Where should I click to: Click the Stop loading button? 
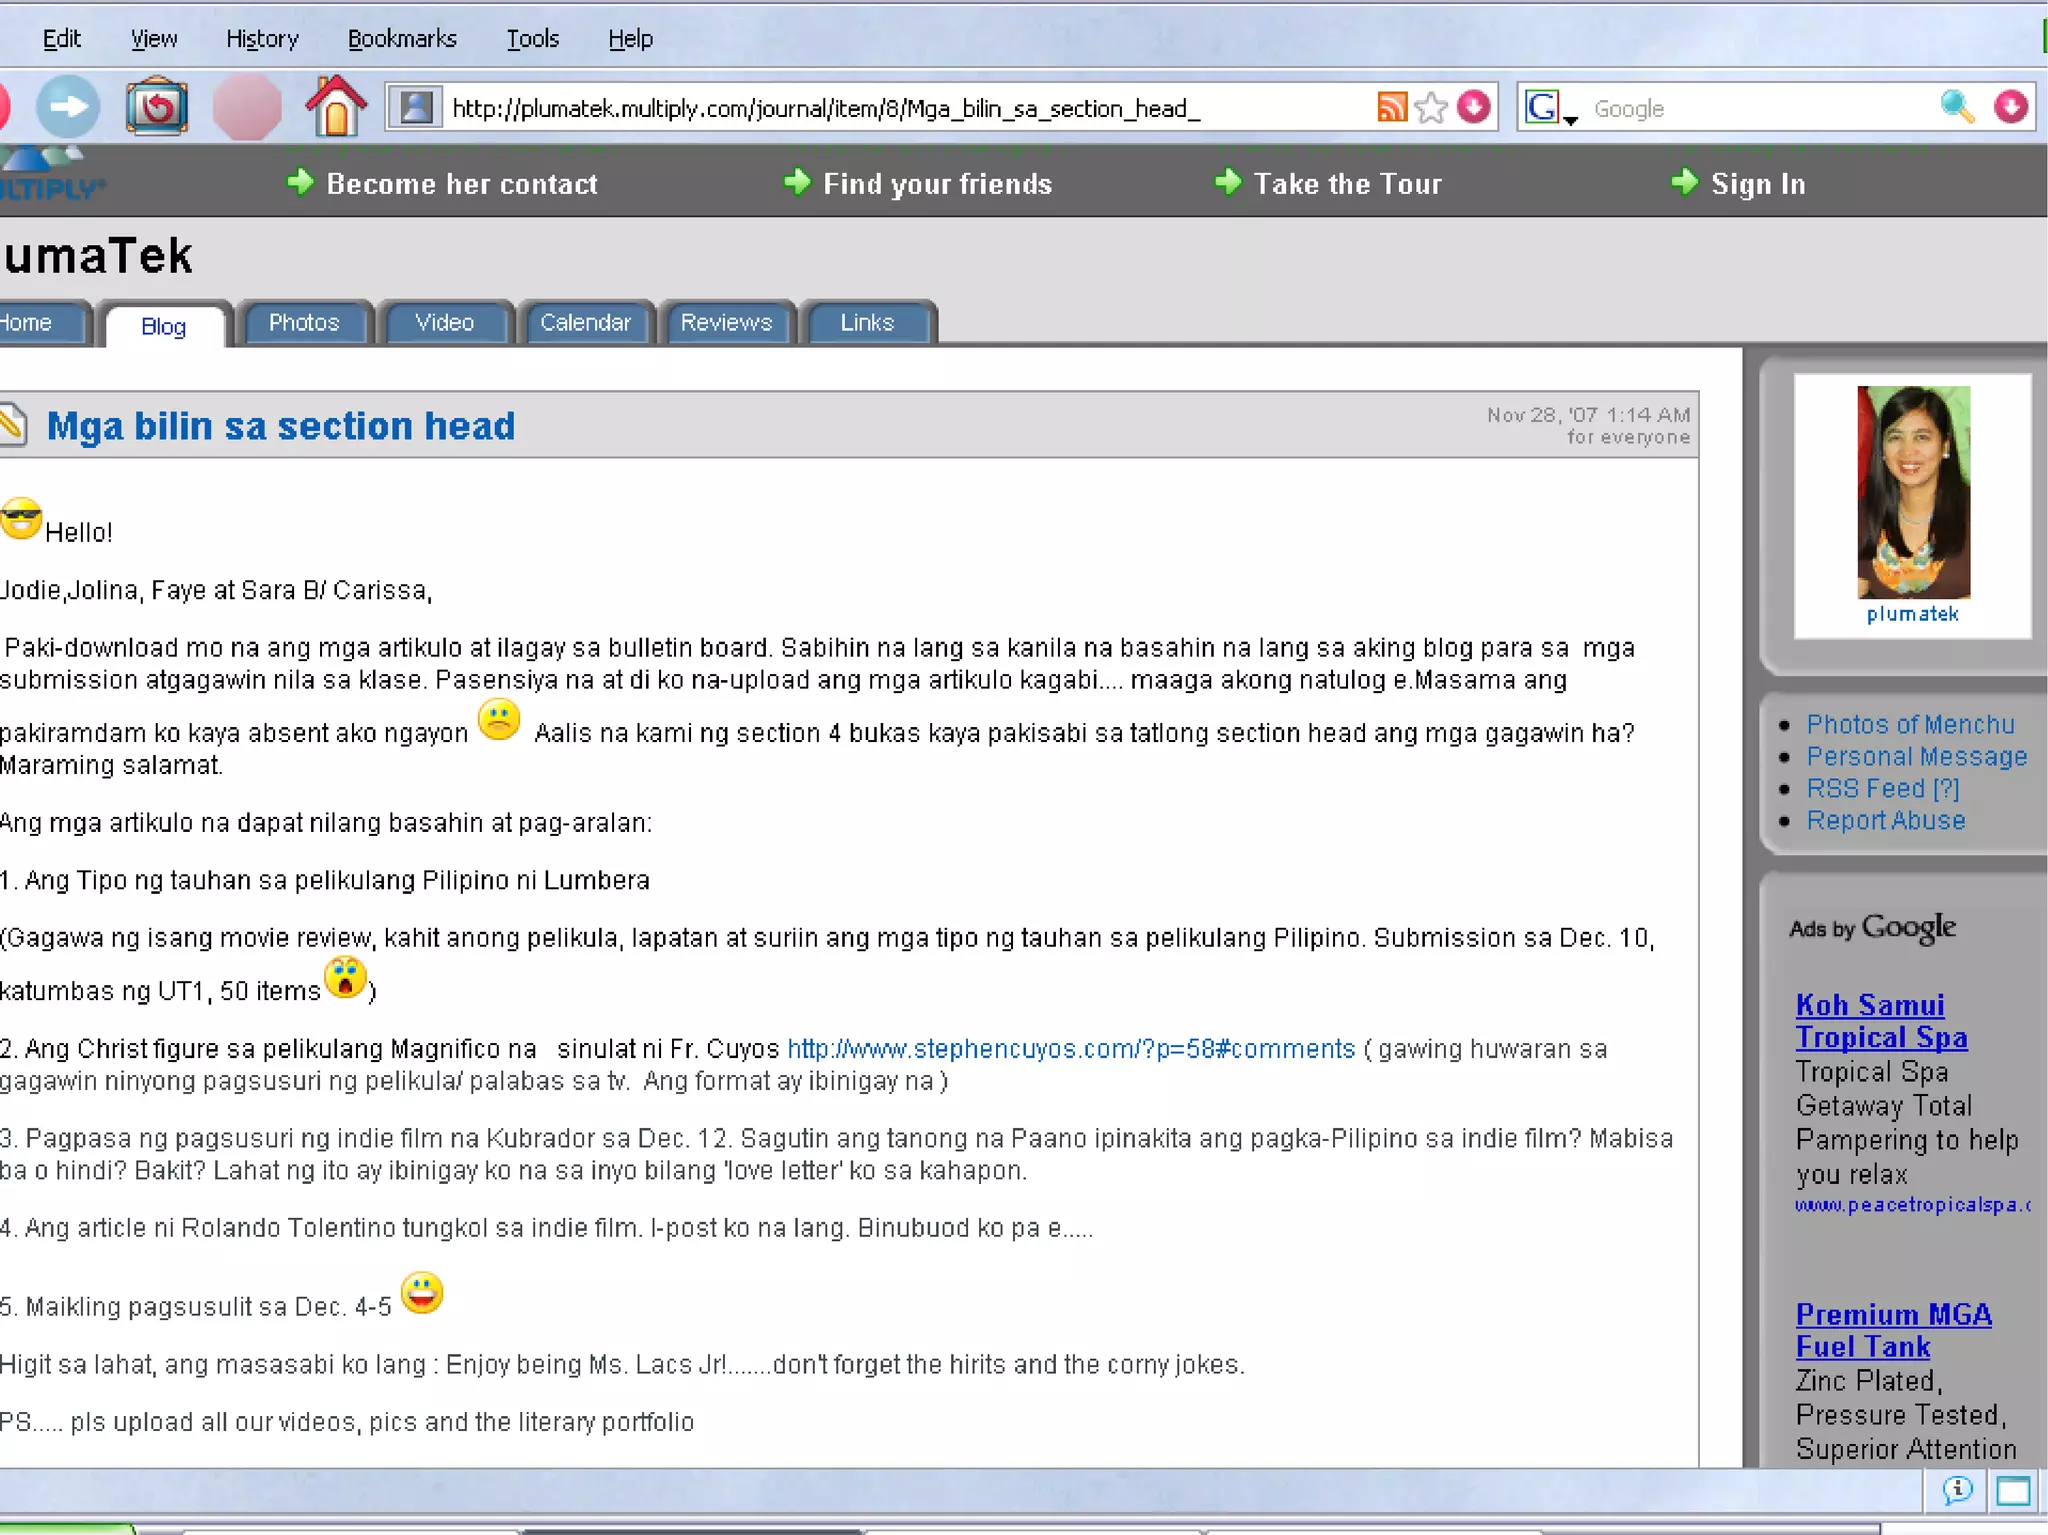click(247, 106)
